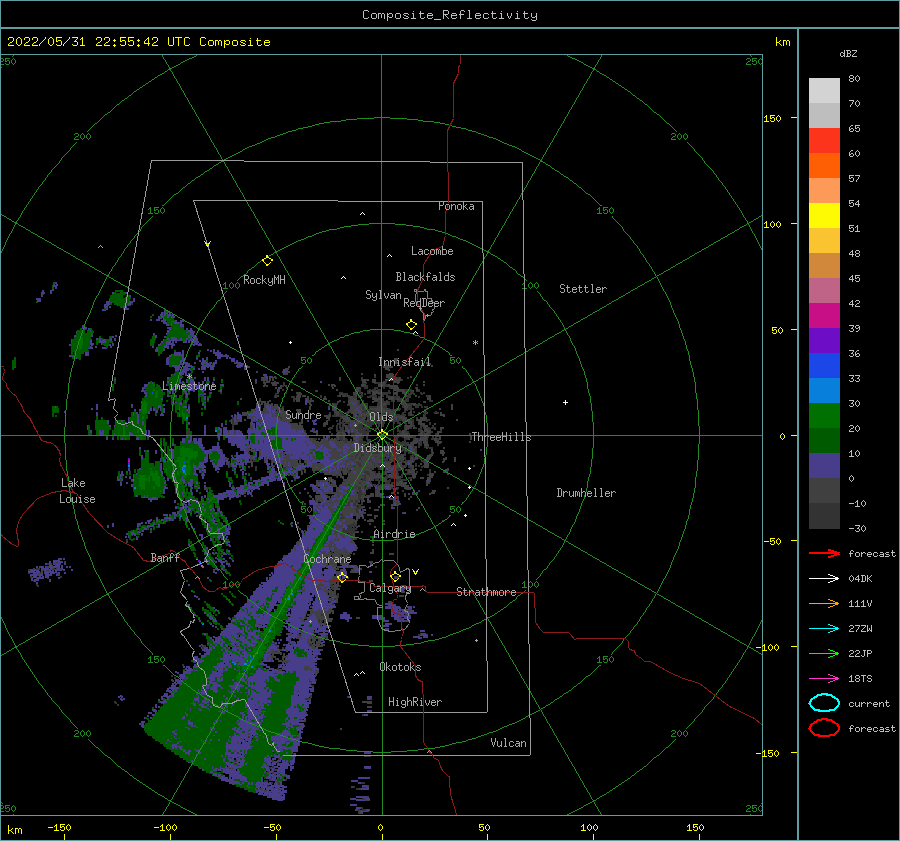Select the magenta swatch in dBZ scale
900x841 pixels.
point(824,316)
